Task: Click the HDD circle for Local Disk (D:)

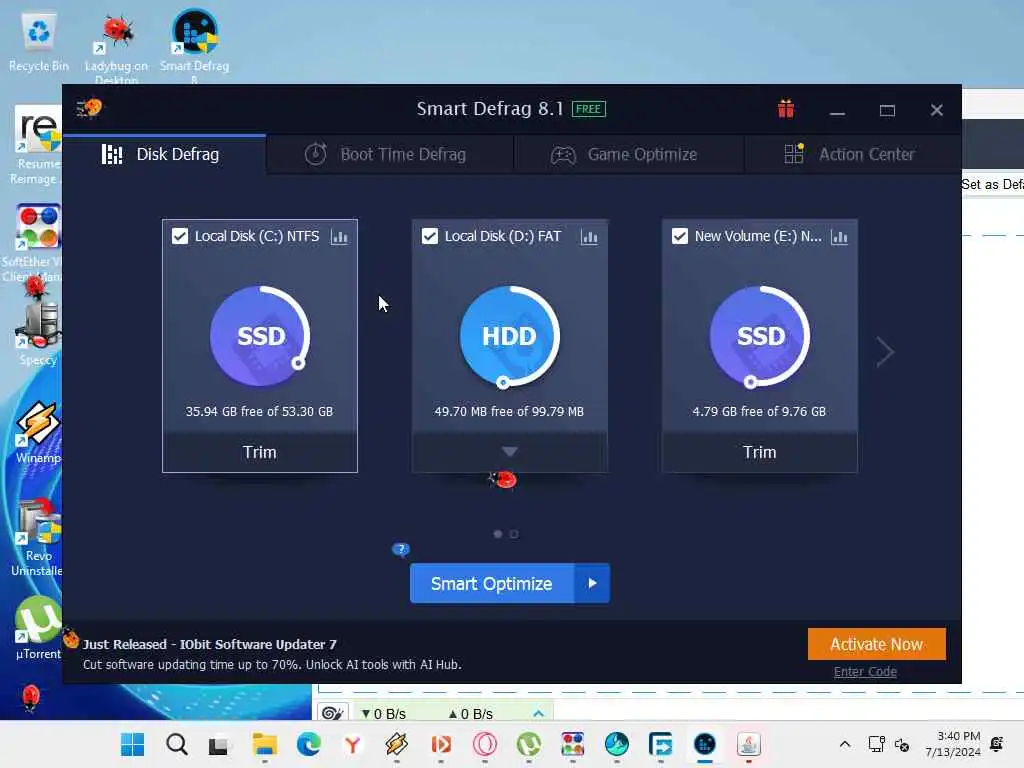Action: coord(509,336)
